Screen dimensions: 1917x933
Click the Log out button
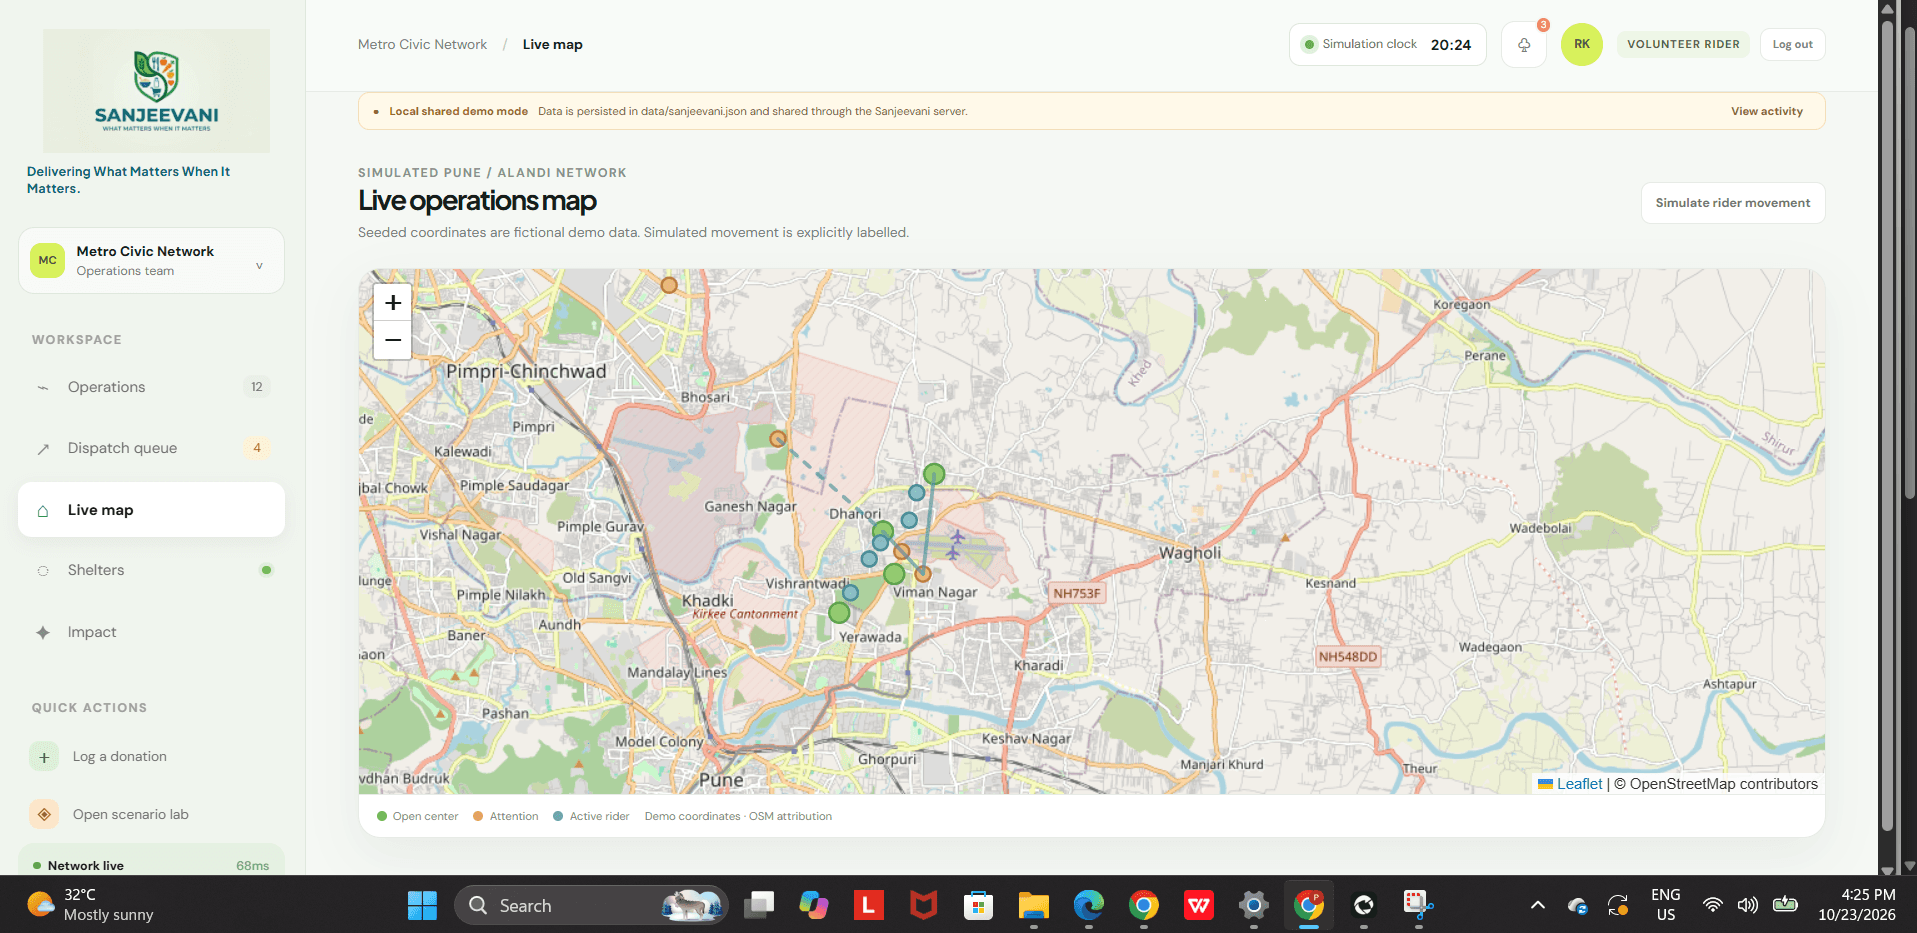[1792, 45]
